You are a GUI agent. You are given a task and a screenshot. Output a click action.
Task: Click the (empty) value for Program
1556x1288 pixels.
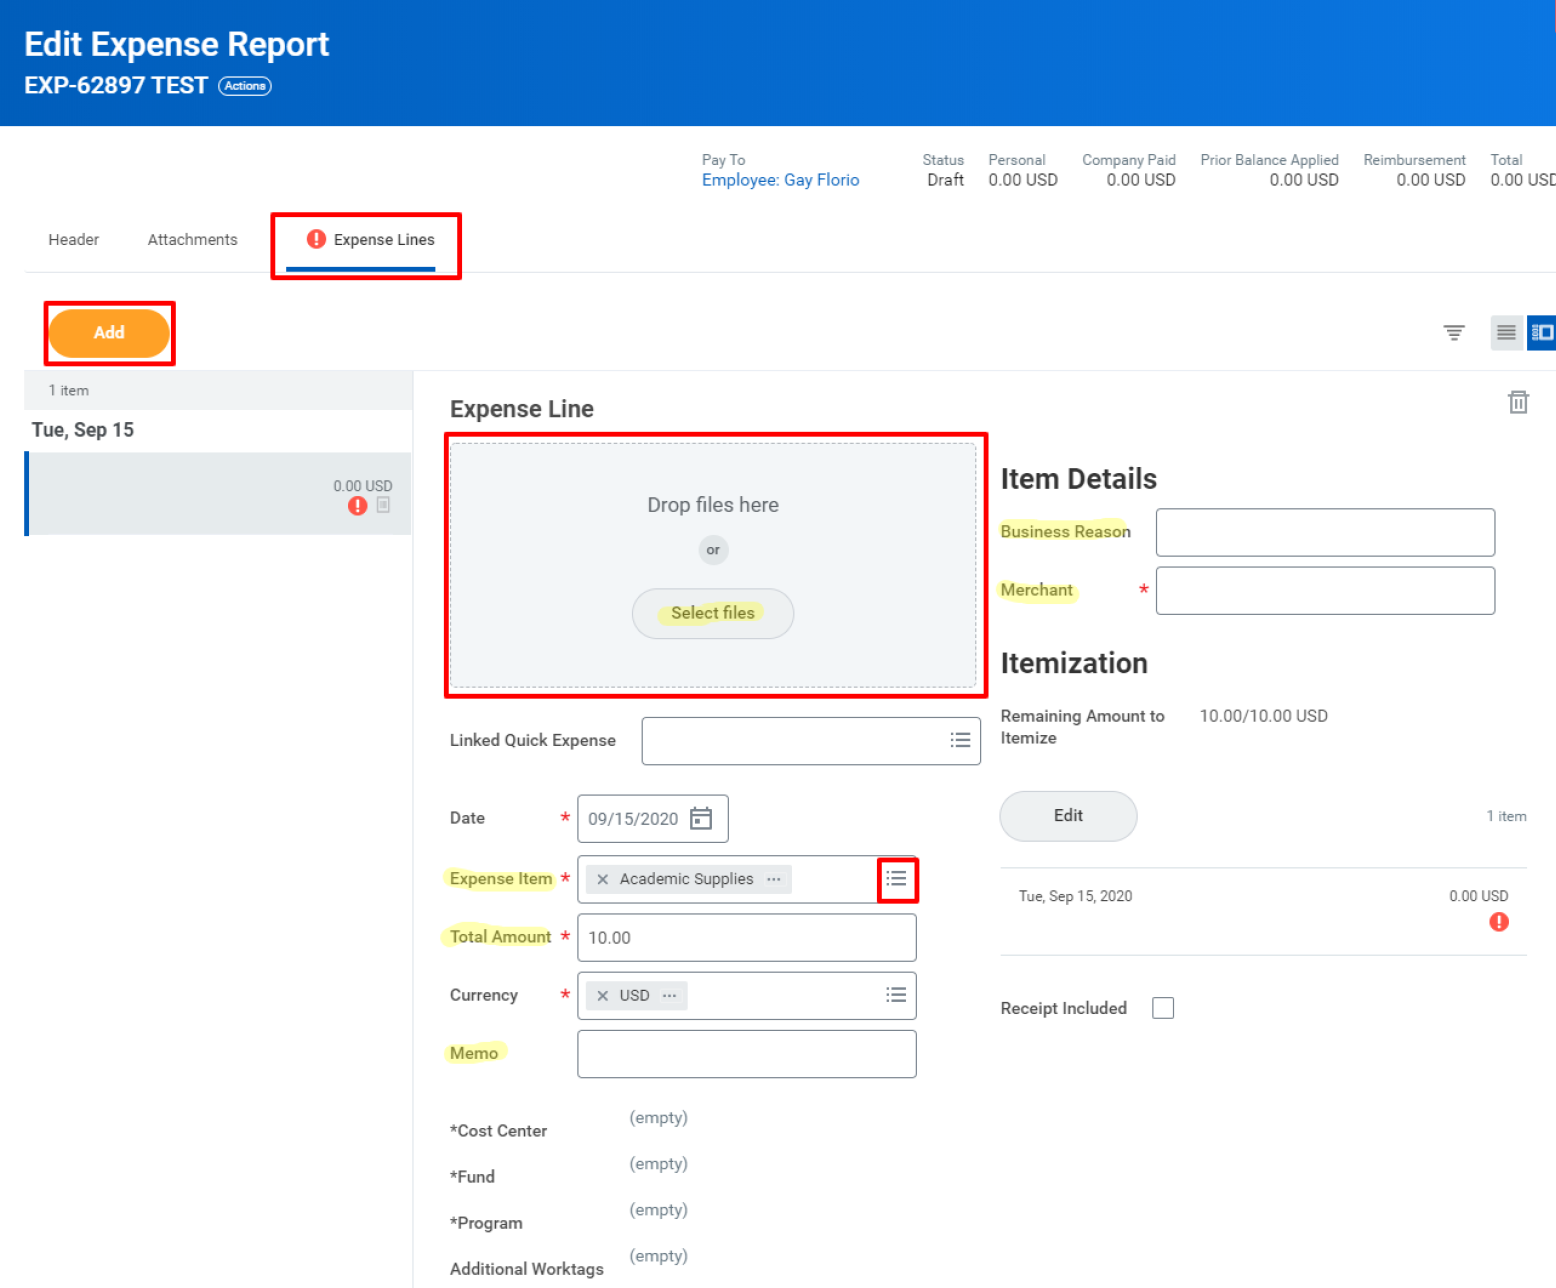click(x=658, y=1210)
